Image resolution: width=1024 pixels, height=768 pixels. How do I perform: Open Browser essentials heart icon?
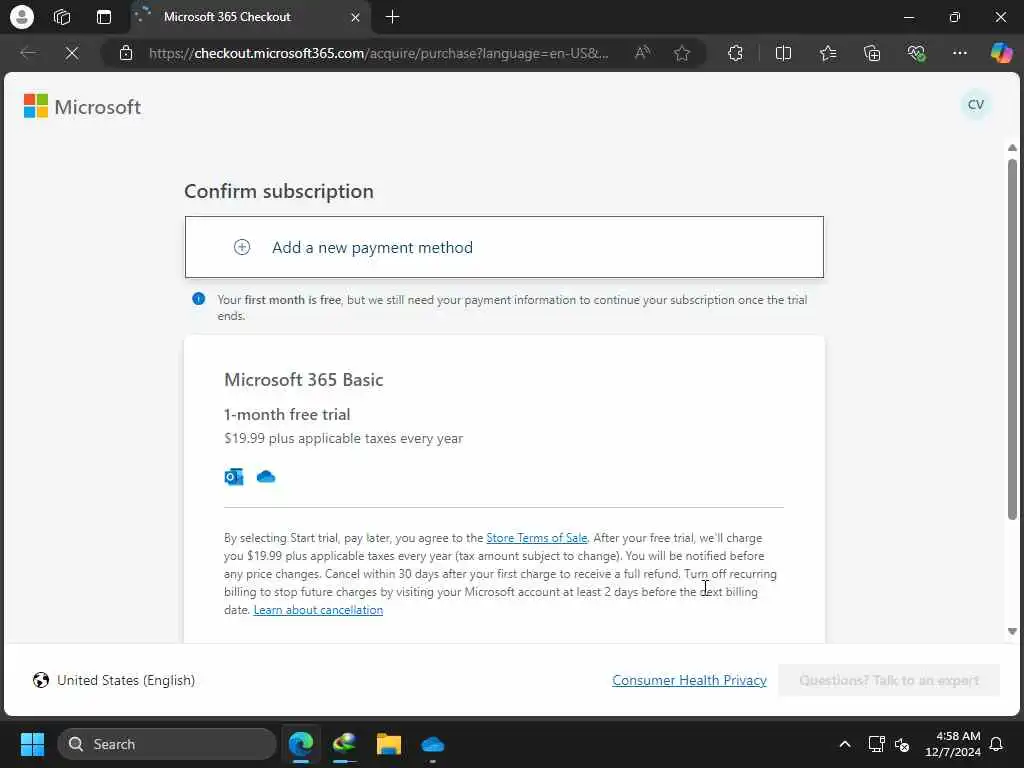pos(916,53)
